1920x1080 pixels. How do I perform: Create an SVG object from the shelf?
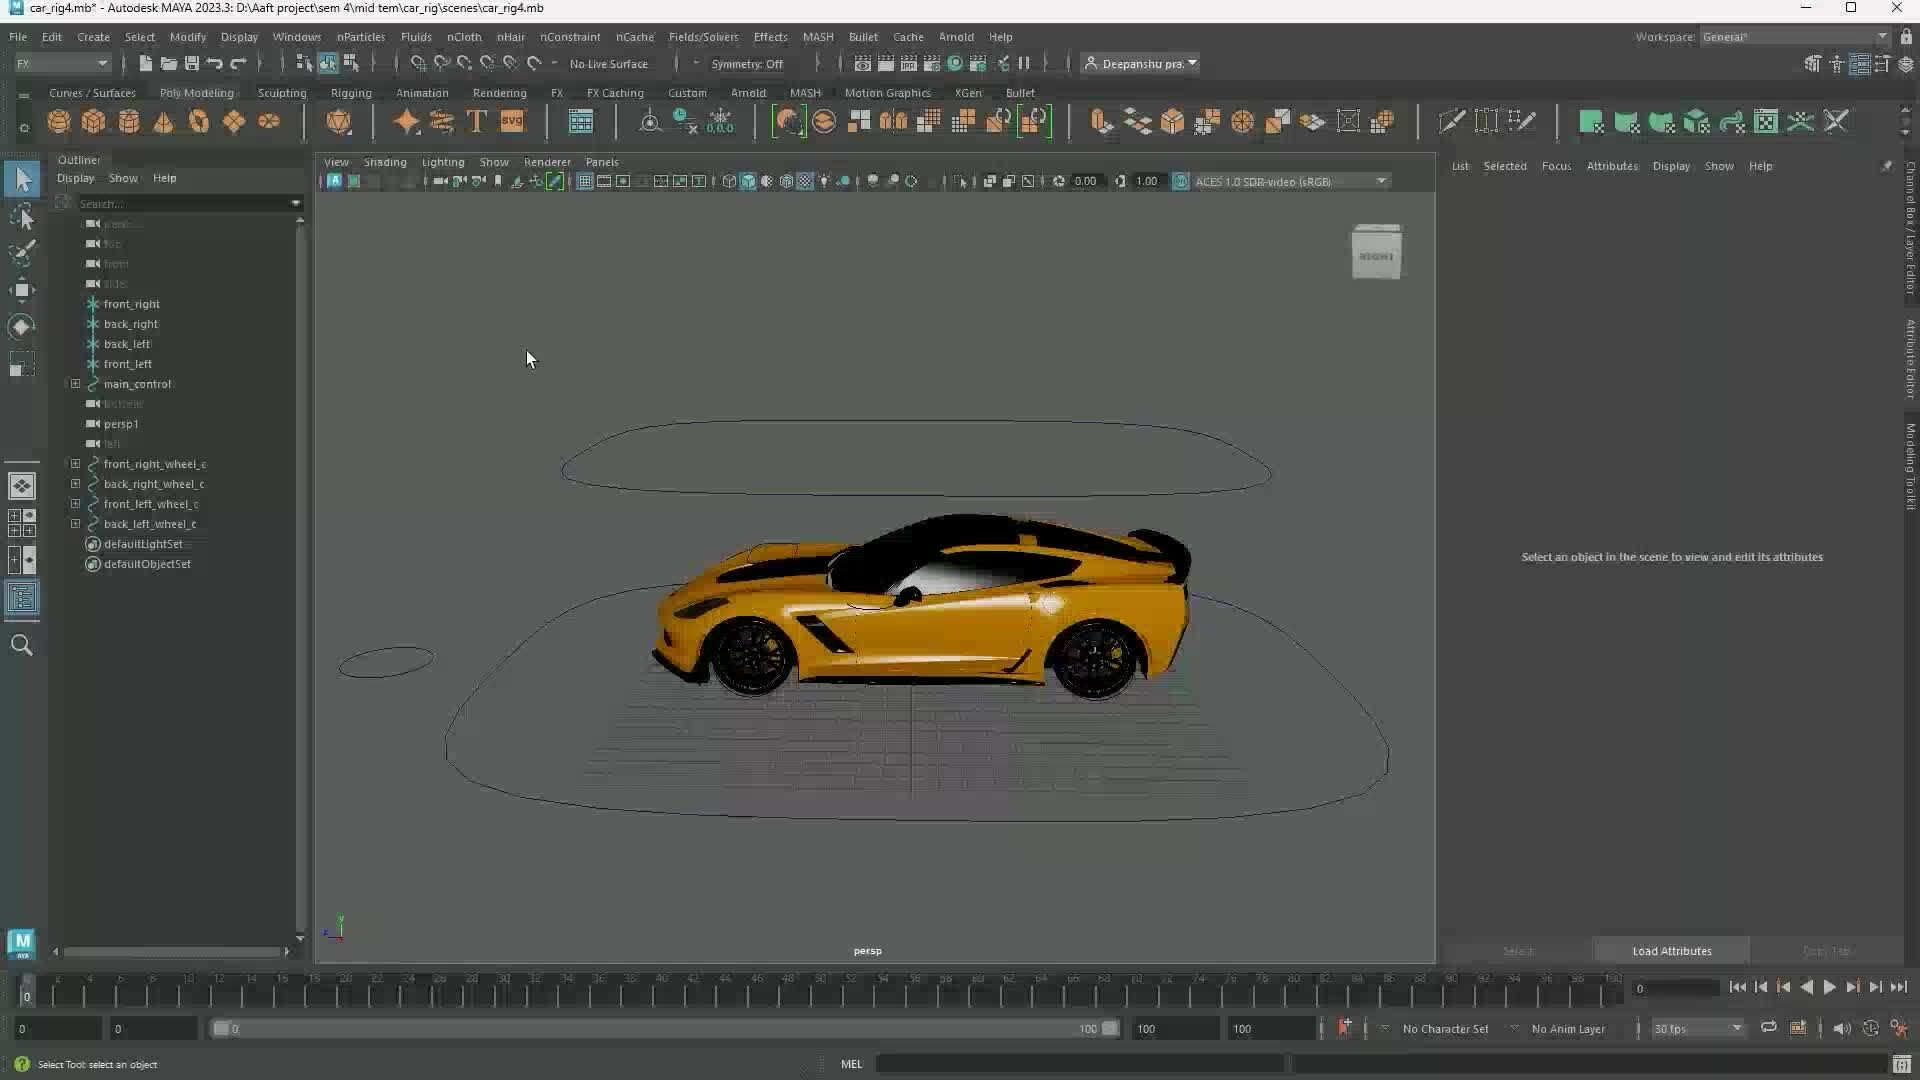[512, 121]
